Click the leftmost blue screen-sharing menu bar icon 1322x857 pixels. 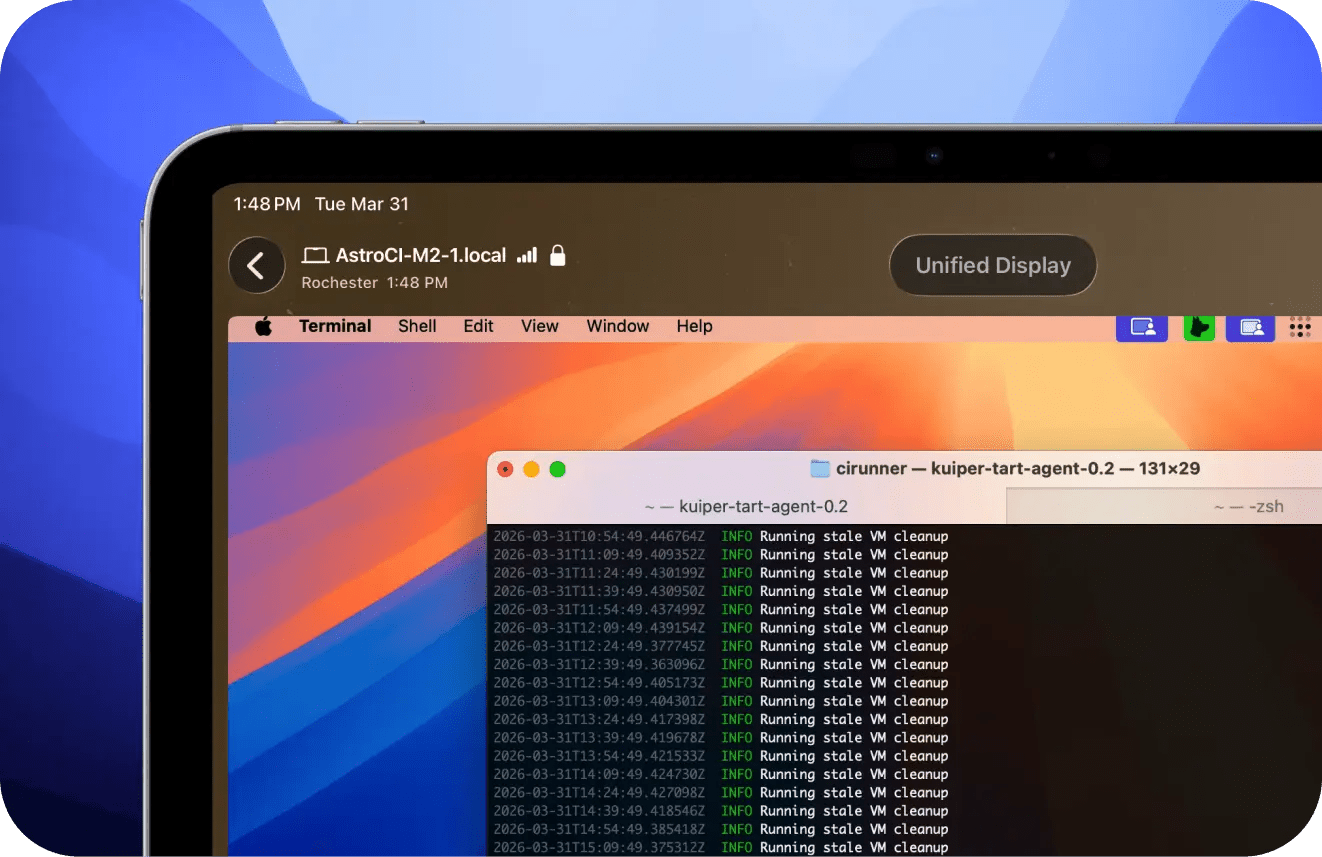pyautogui.click(x=1142, y=327)
